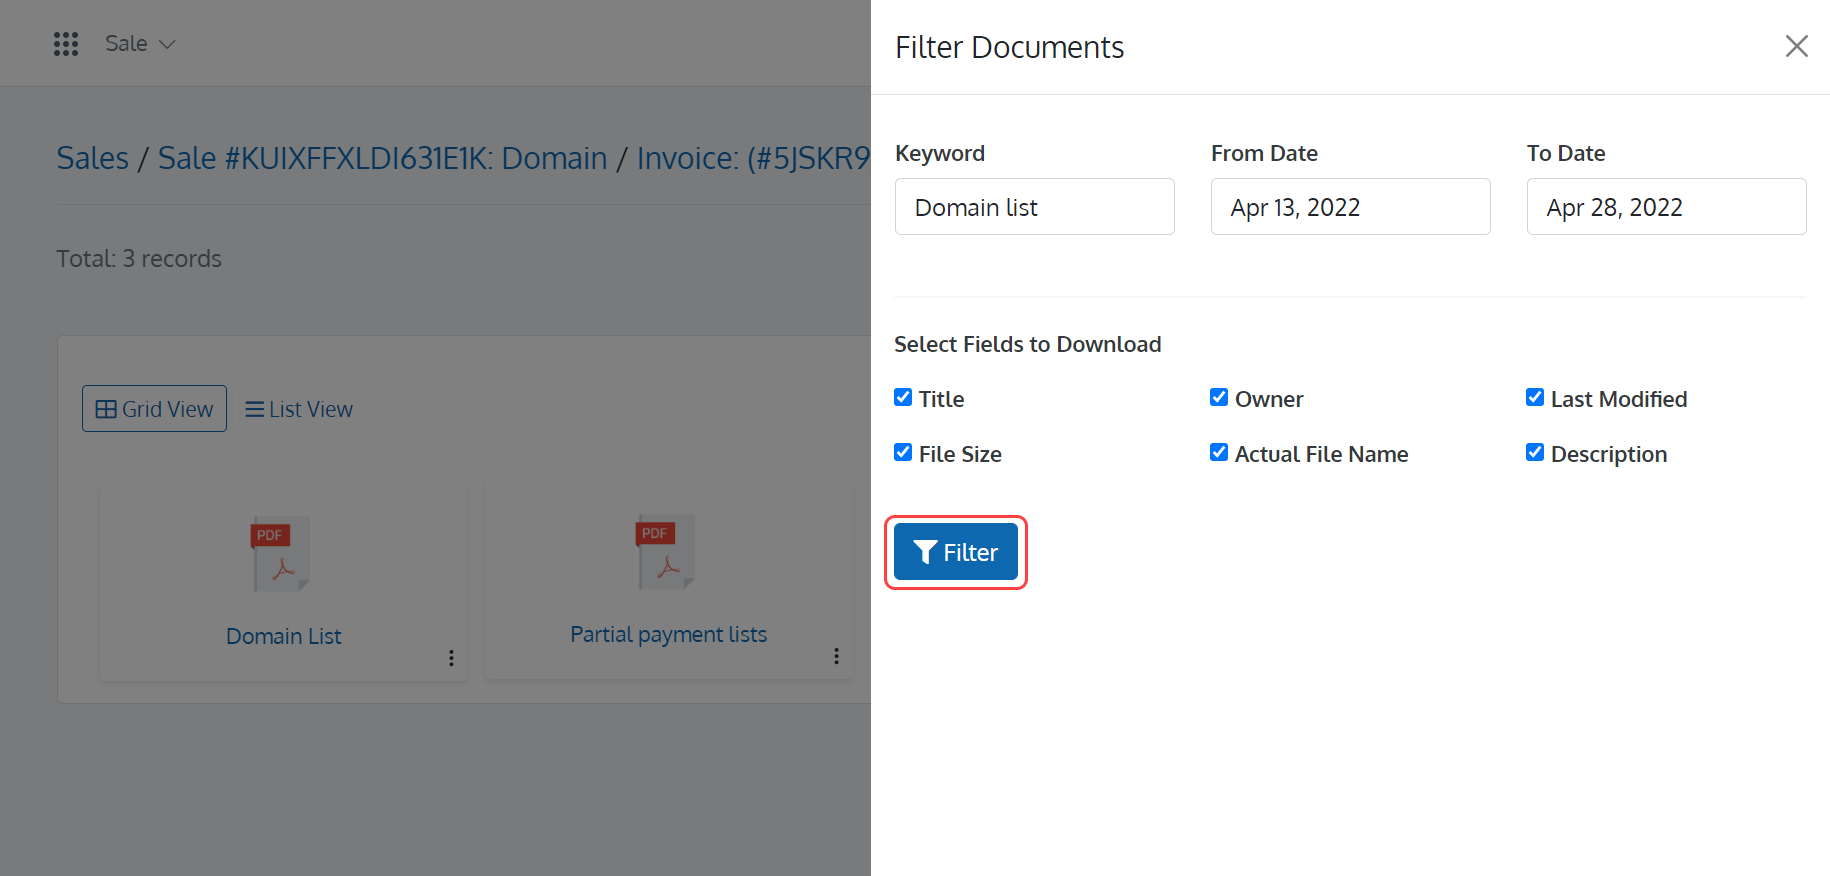Image resolution: width=1830 pixels, height=876 pixels.
Task: Toggle the File Size checkbox
Action: (903, 453)
